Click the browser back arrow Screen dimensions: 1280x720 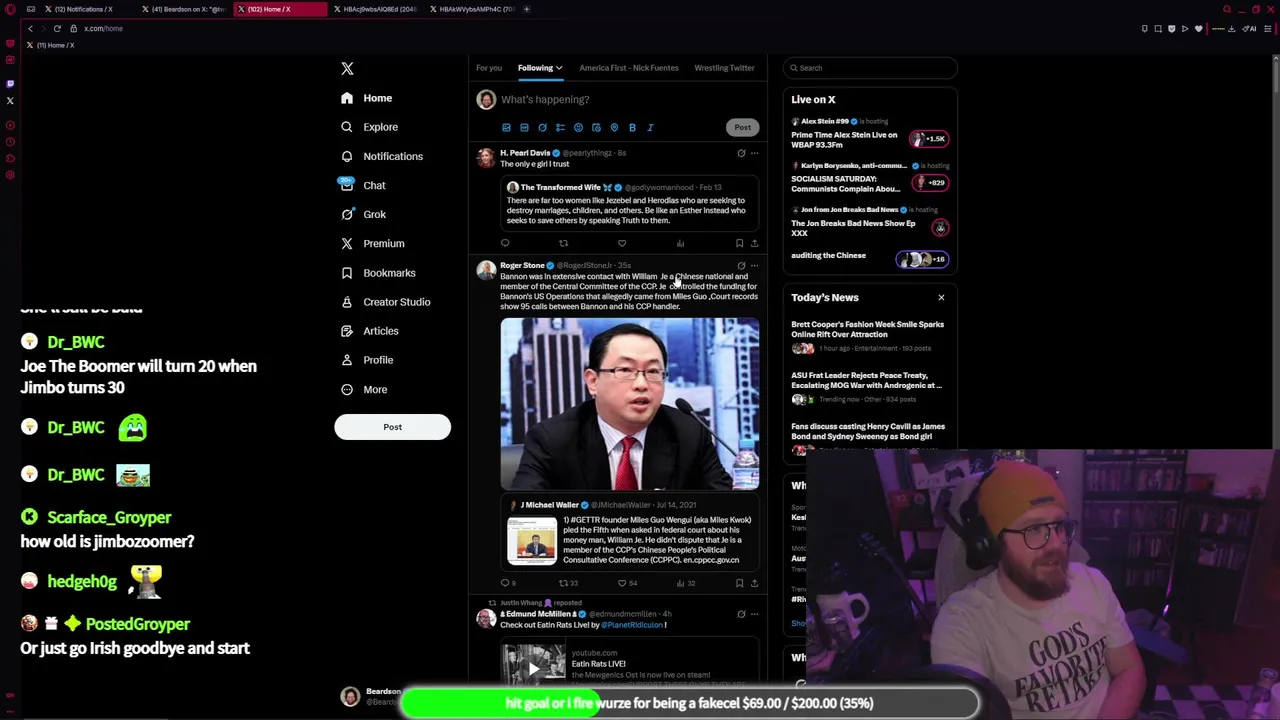(x=30, y=28)
